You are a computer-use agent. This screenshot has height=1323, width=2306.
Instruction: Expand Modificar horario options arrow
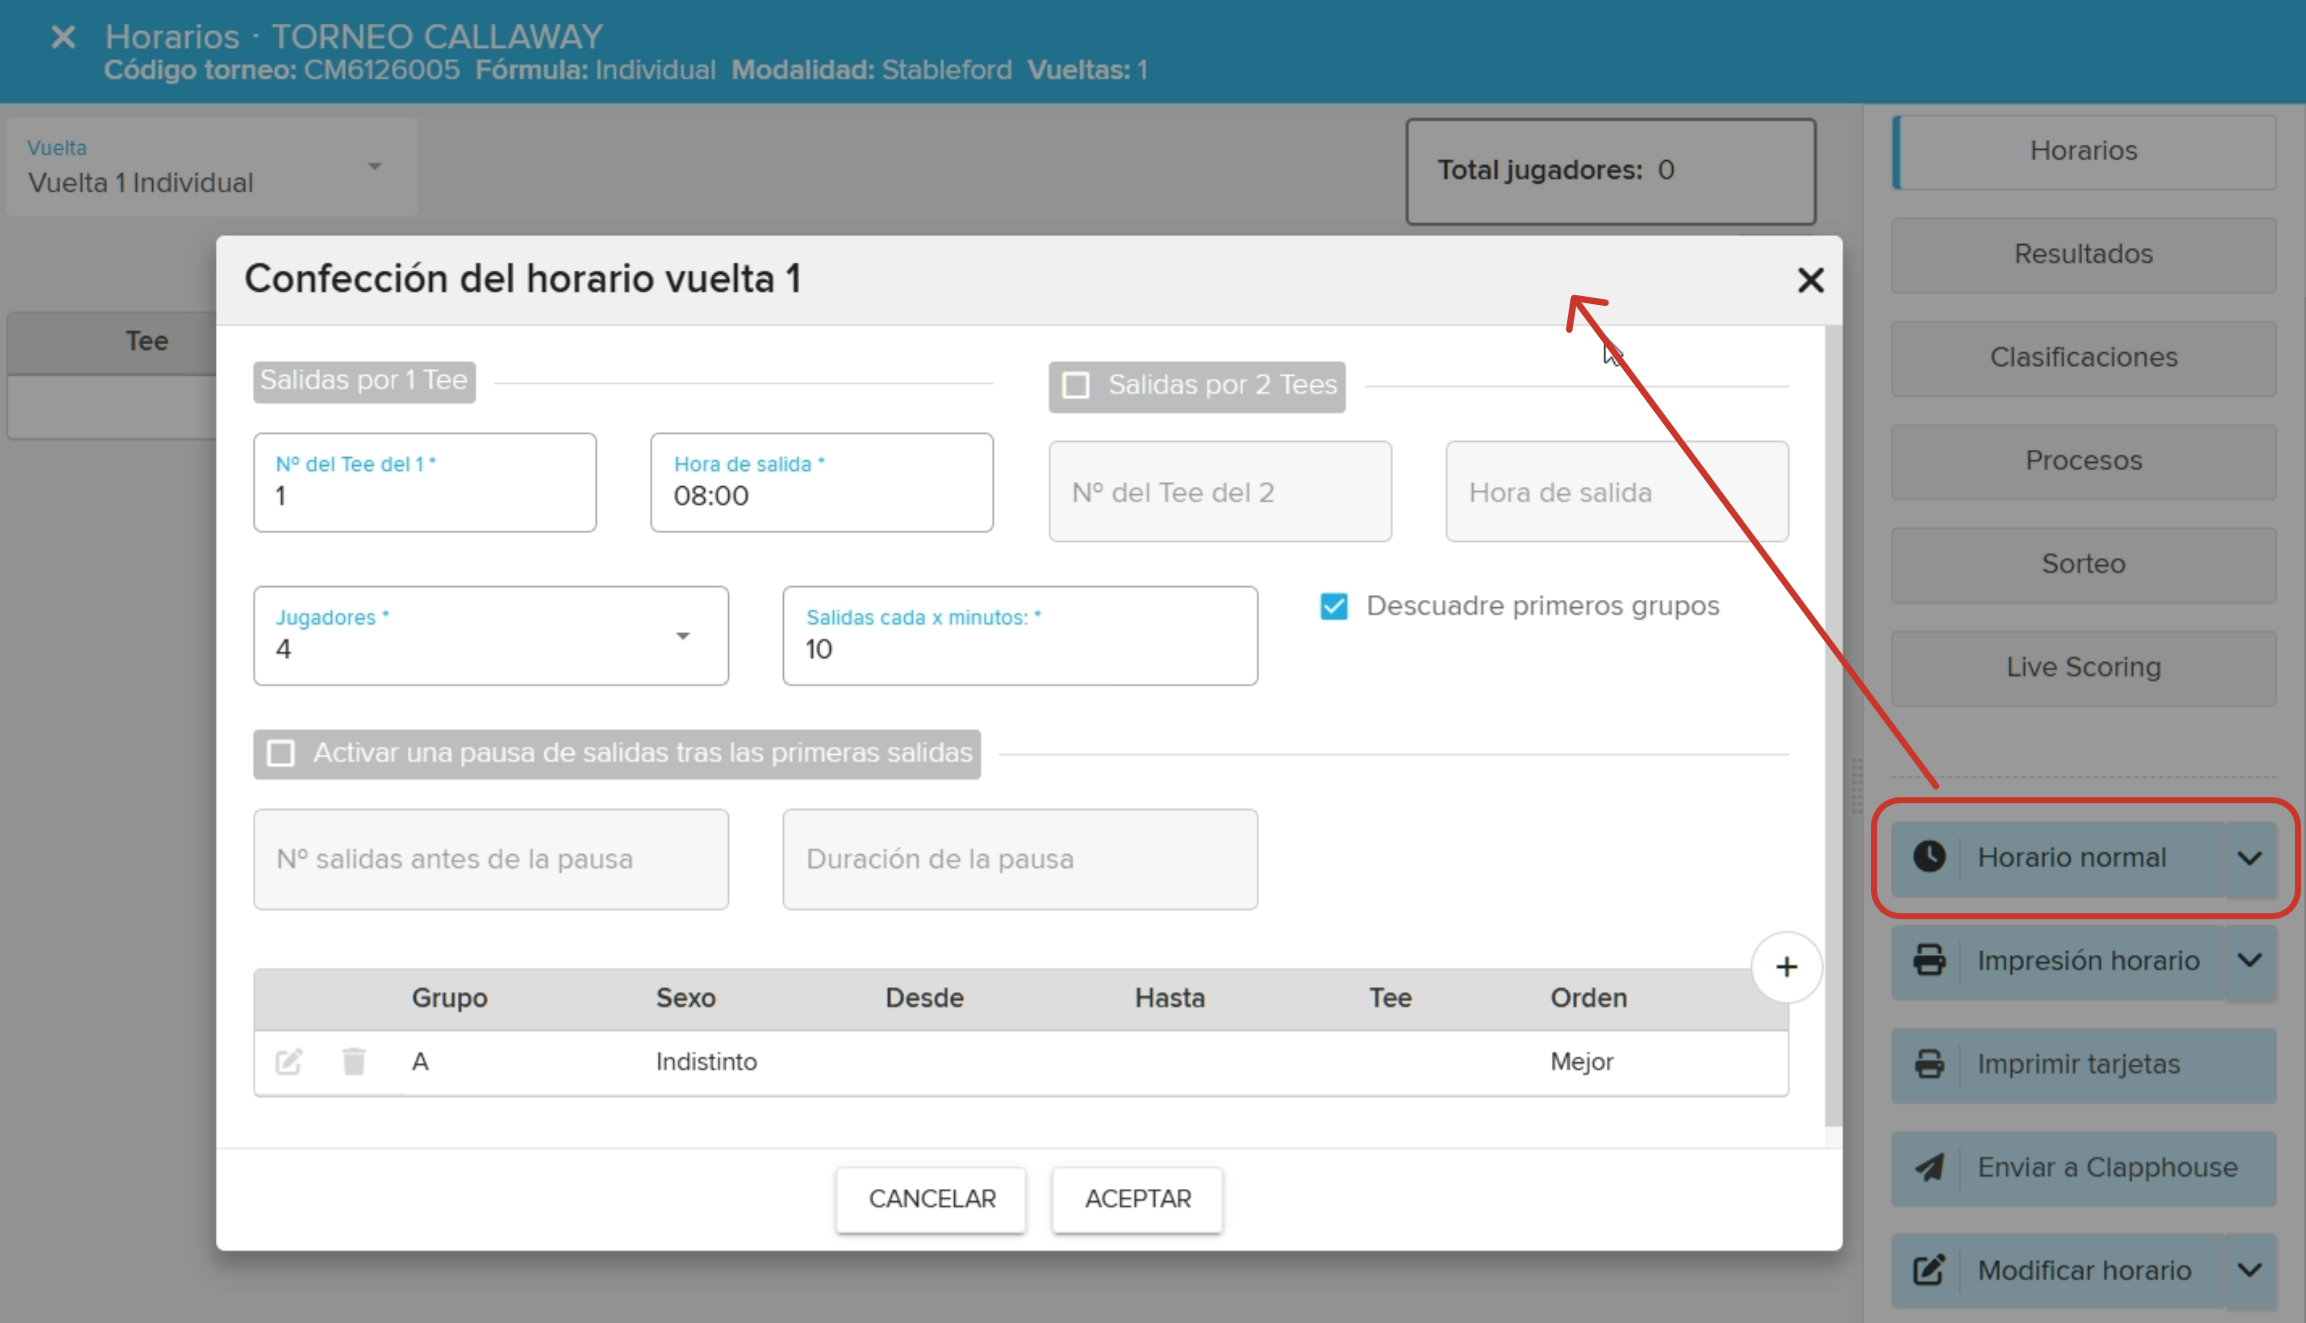tap(2250, 1271)
